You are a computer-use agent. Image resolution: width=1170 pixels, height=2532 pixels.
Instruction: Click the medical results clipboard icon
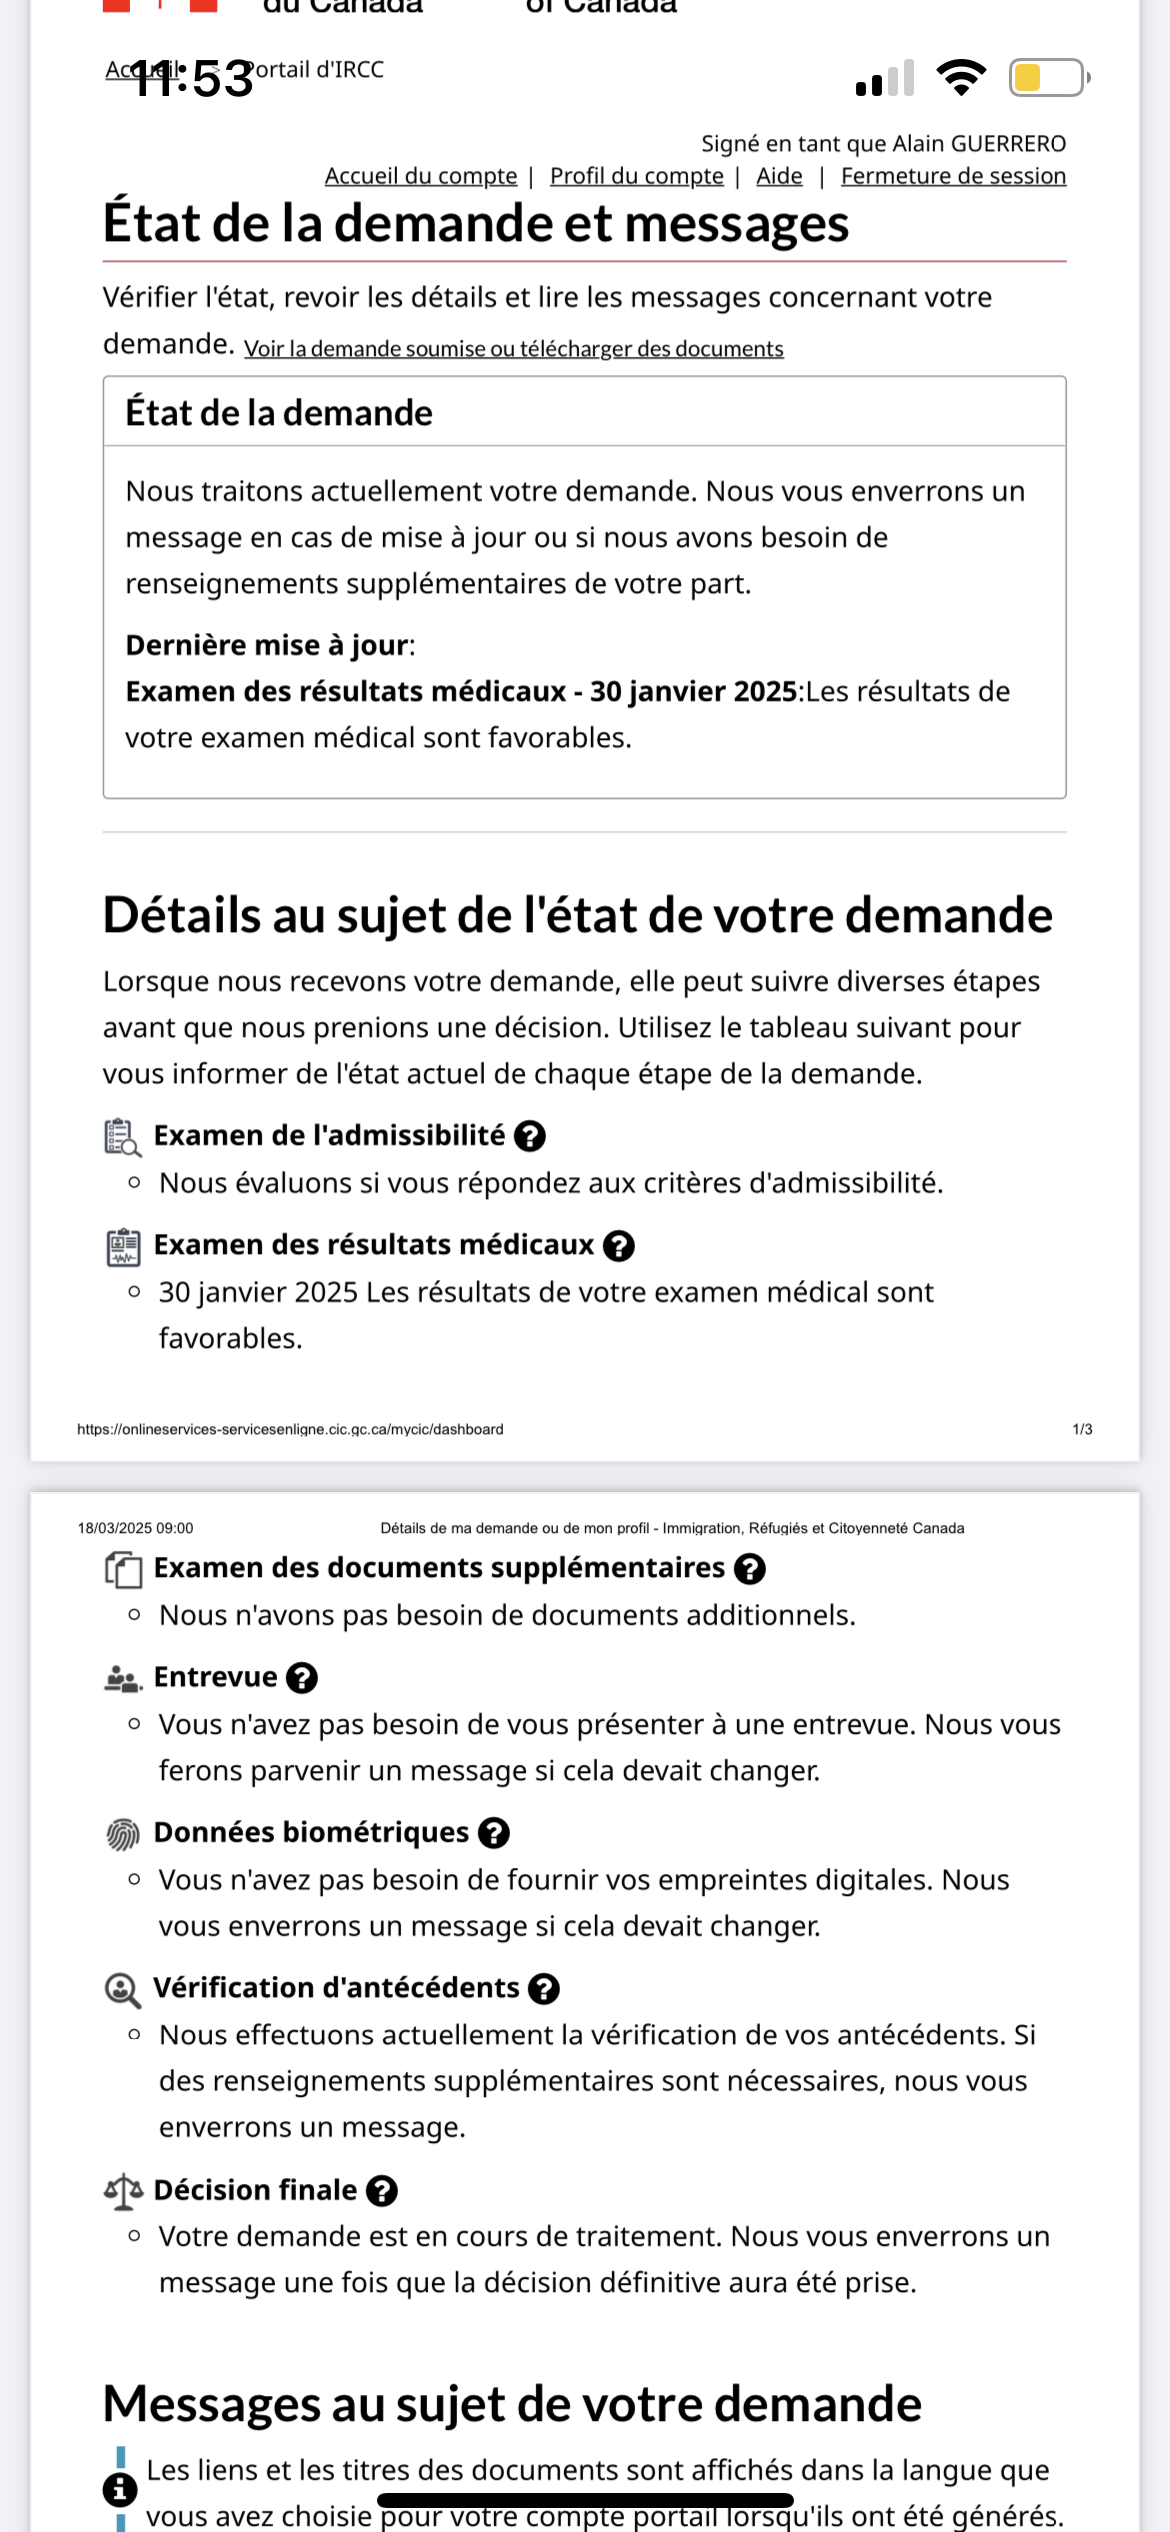click(123, 1246)
